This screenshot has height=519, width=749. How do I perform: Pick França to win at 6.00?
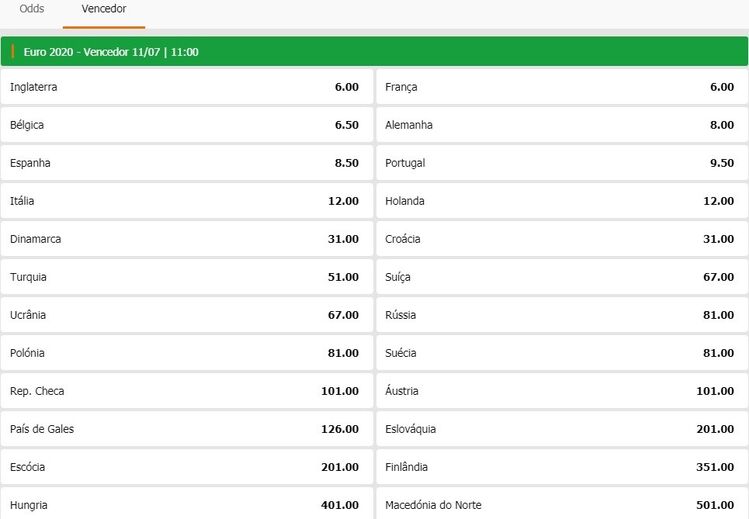pyautogui.click(x=561, y=87)
